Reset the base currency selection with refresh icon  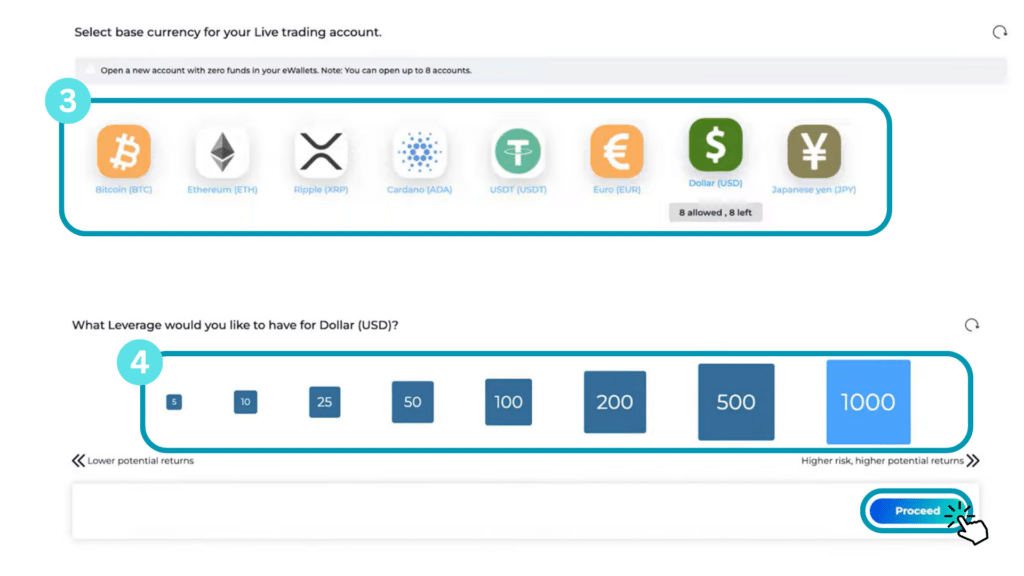tap(999, 32)
